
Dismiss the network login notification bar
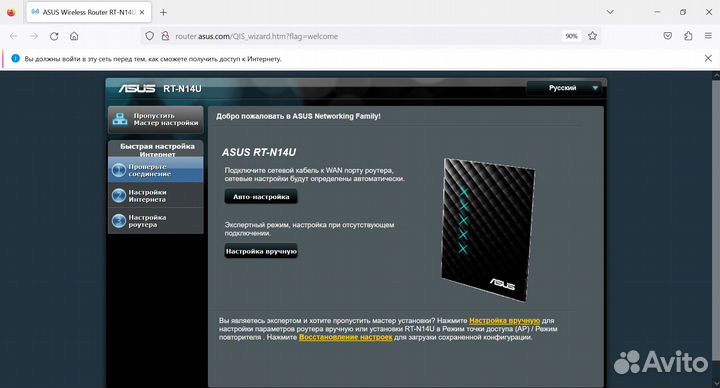(x=708, y=58)
